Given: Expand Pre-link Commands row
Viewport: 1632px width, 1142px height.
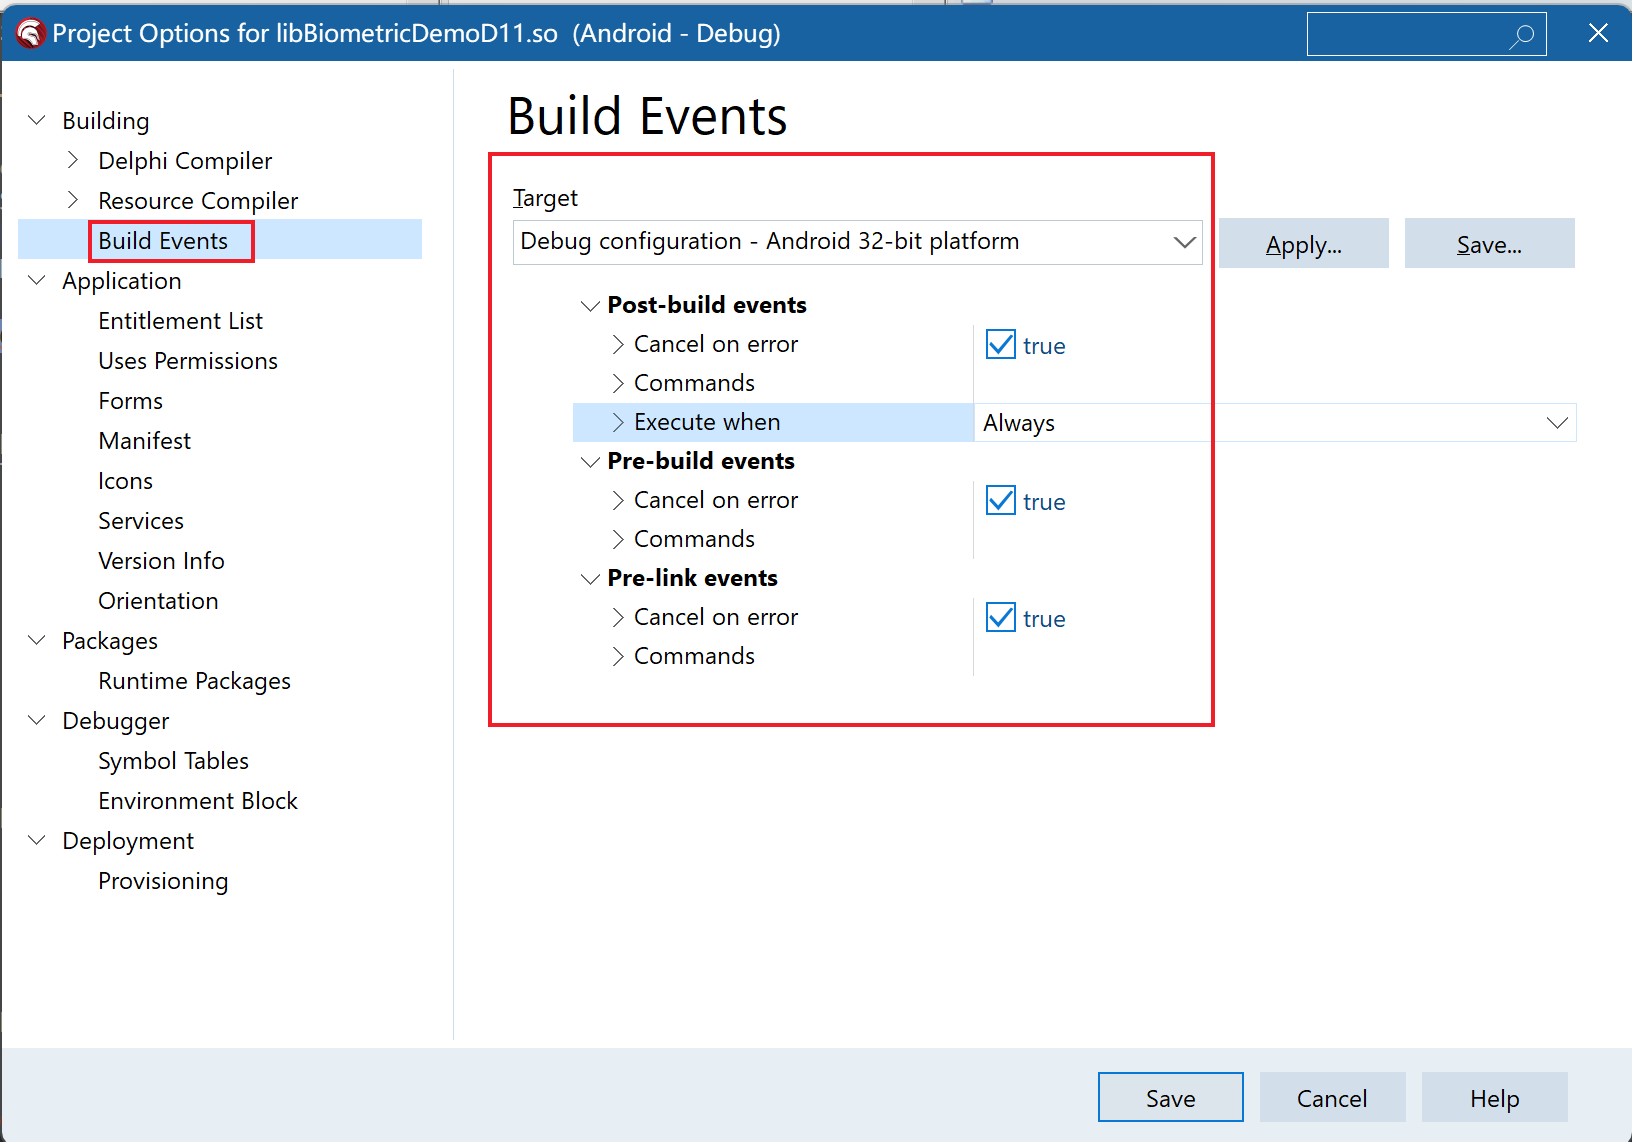Looking at the screenshot, I should click(617, 656).
